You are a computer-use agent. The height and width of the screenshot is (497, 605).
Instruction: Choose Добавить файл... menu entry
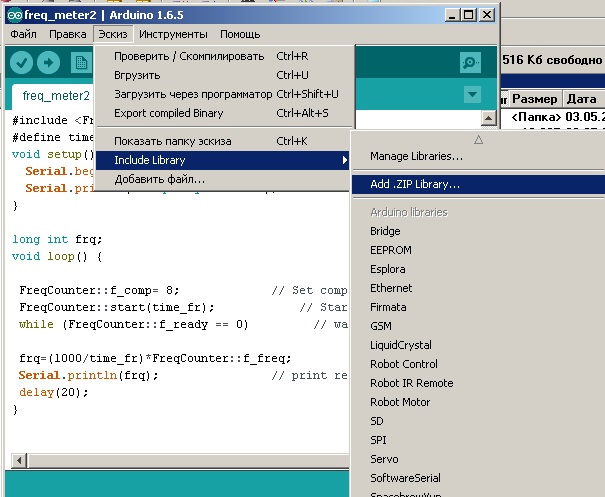pyautogui.click(x=222, y=179)
